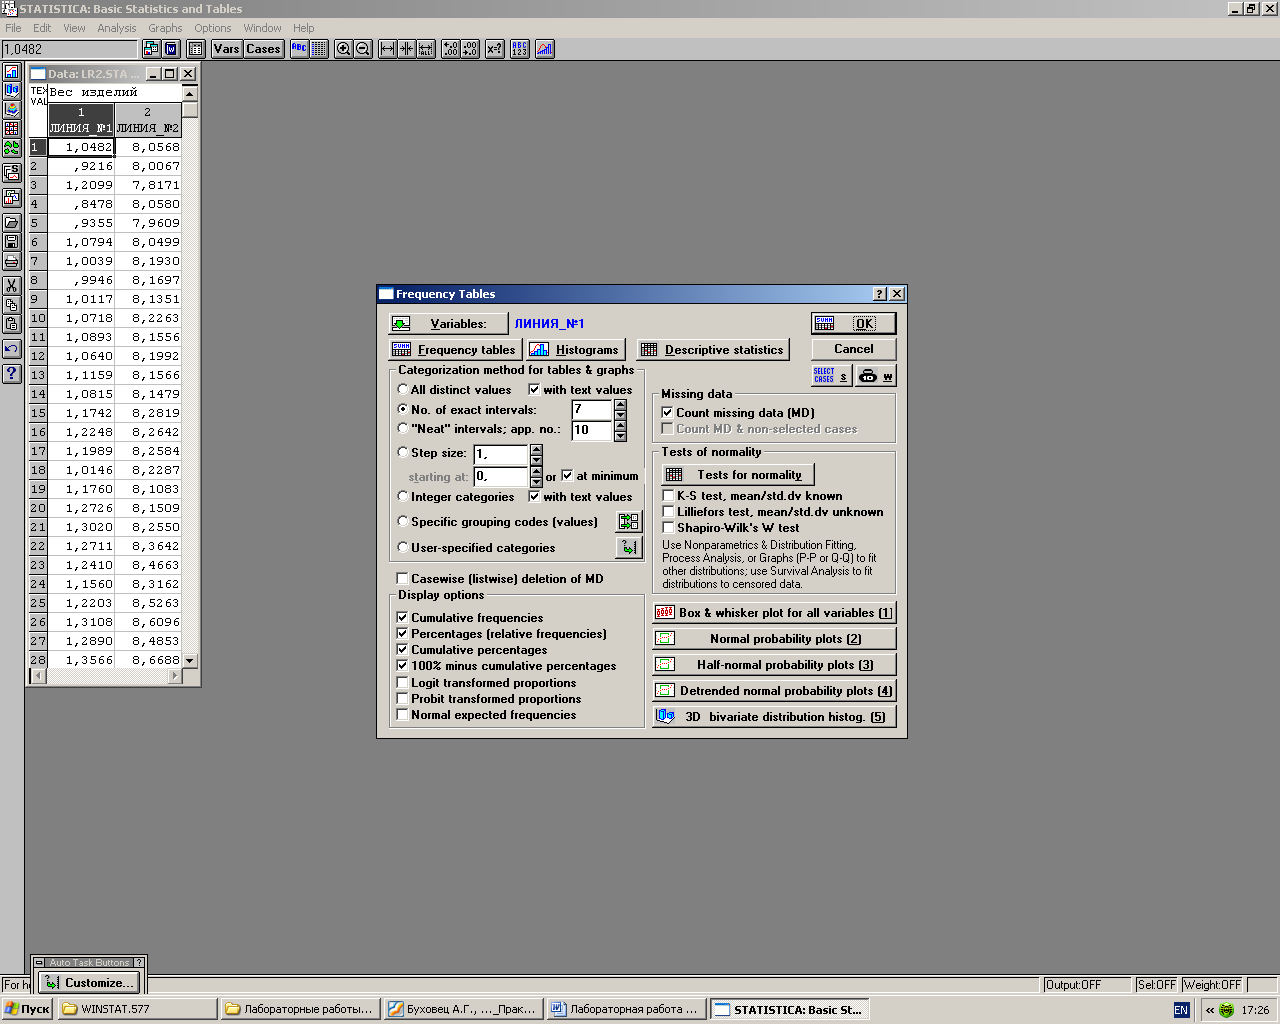
Task: Click inside the exact intervals number field
Action: click(x=591, y=410)
